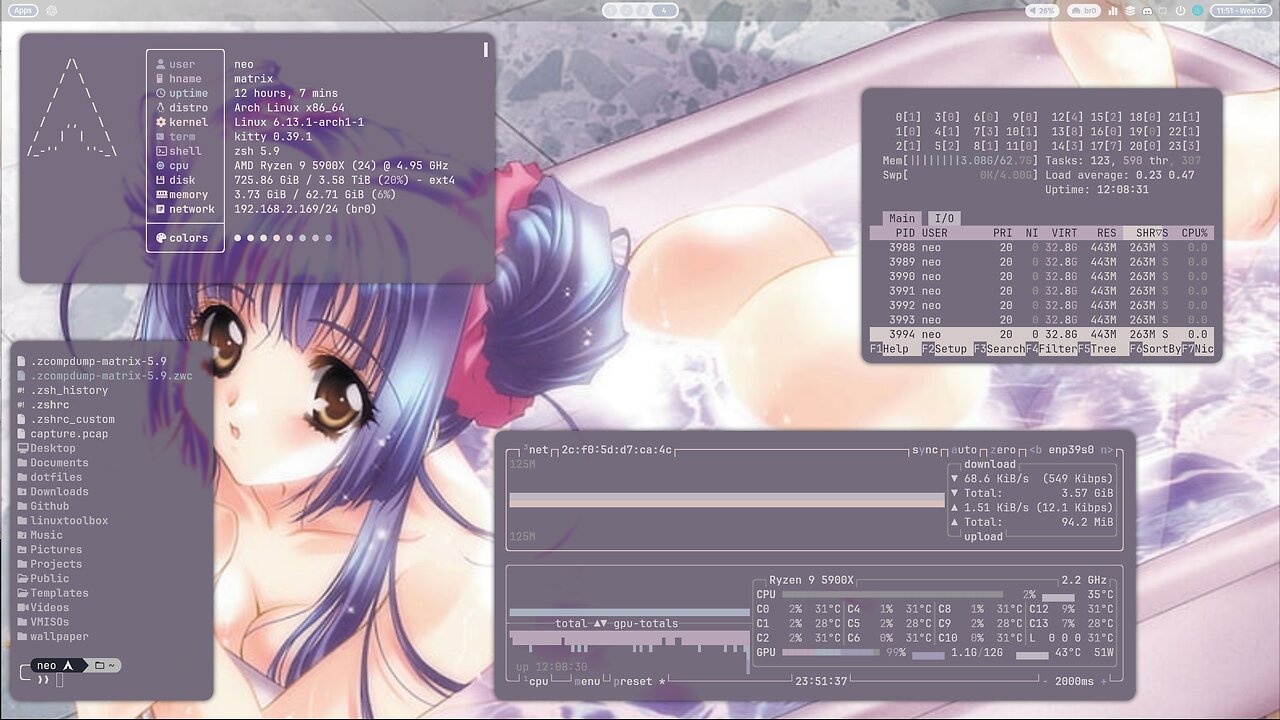Switch htop to the Main tab
The image size is (1280, 720).
coord(902,218)
